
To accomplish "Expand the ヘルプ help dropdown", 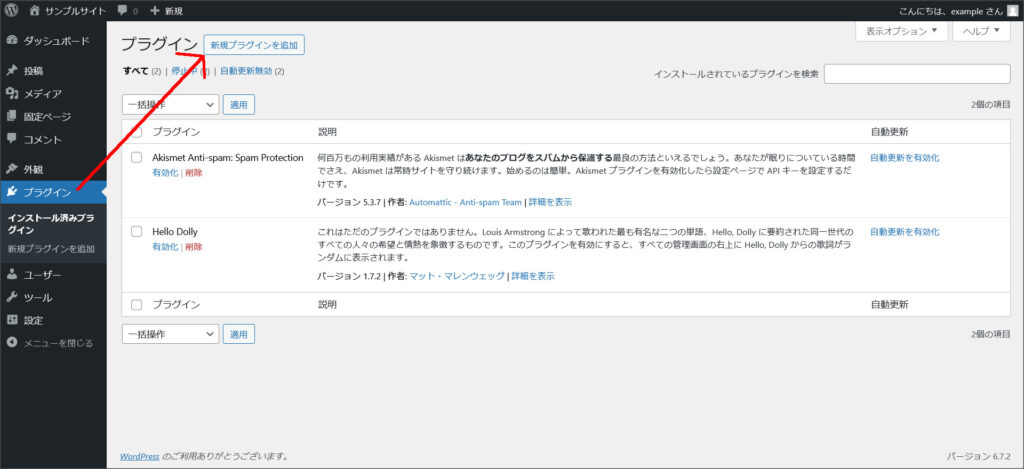I will 981,31.
